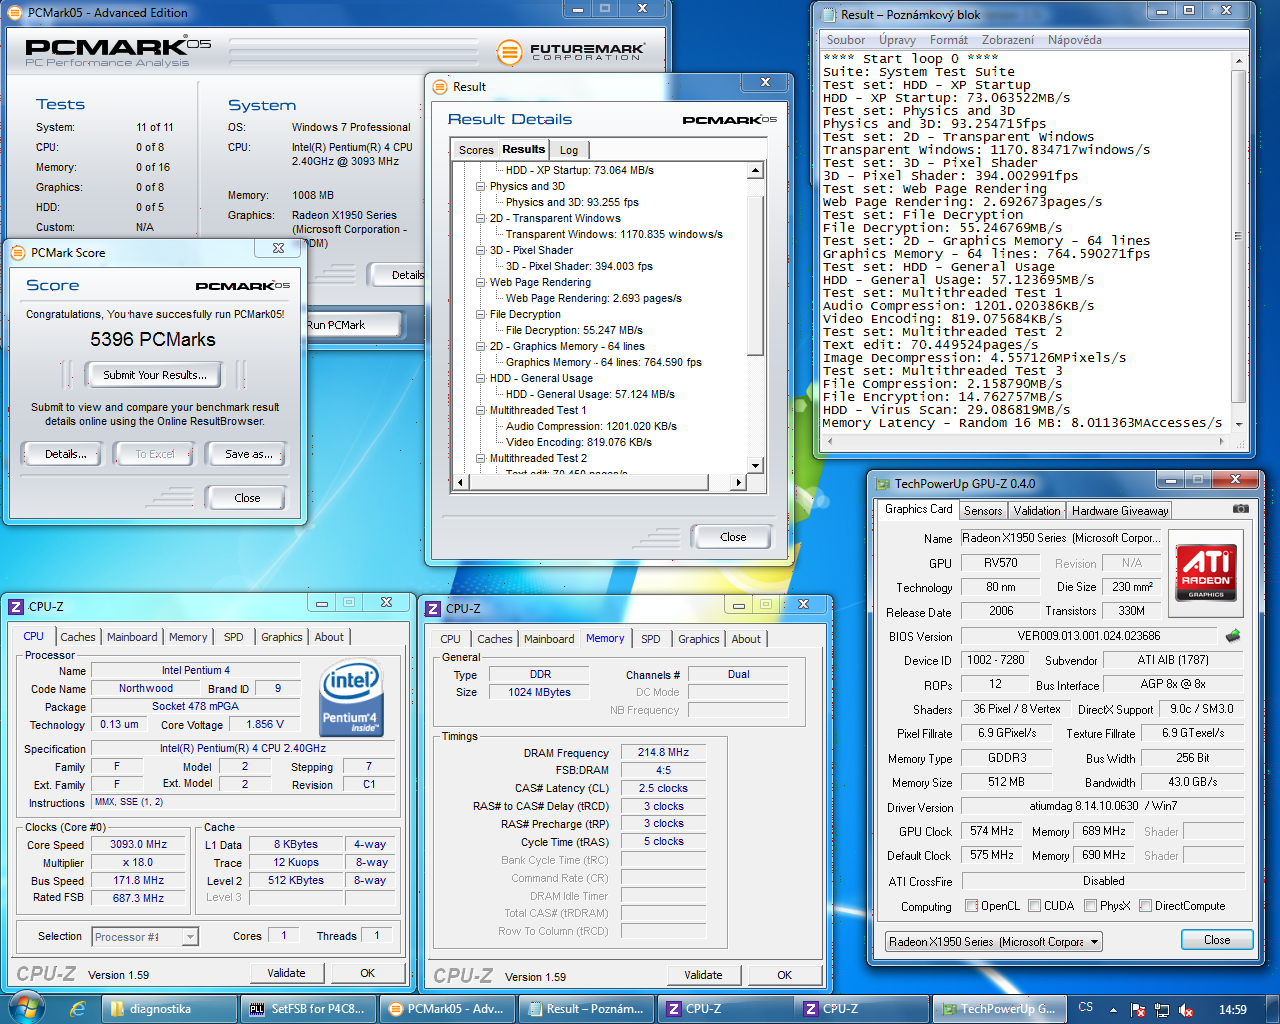The image size is (1280, 1024).
Task: Click the network icon in system tray
Action: pyautogui.click(x=1162, y=1010)
